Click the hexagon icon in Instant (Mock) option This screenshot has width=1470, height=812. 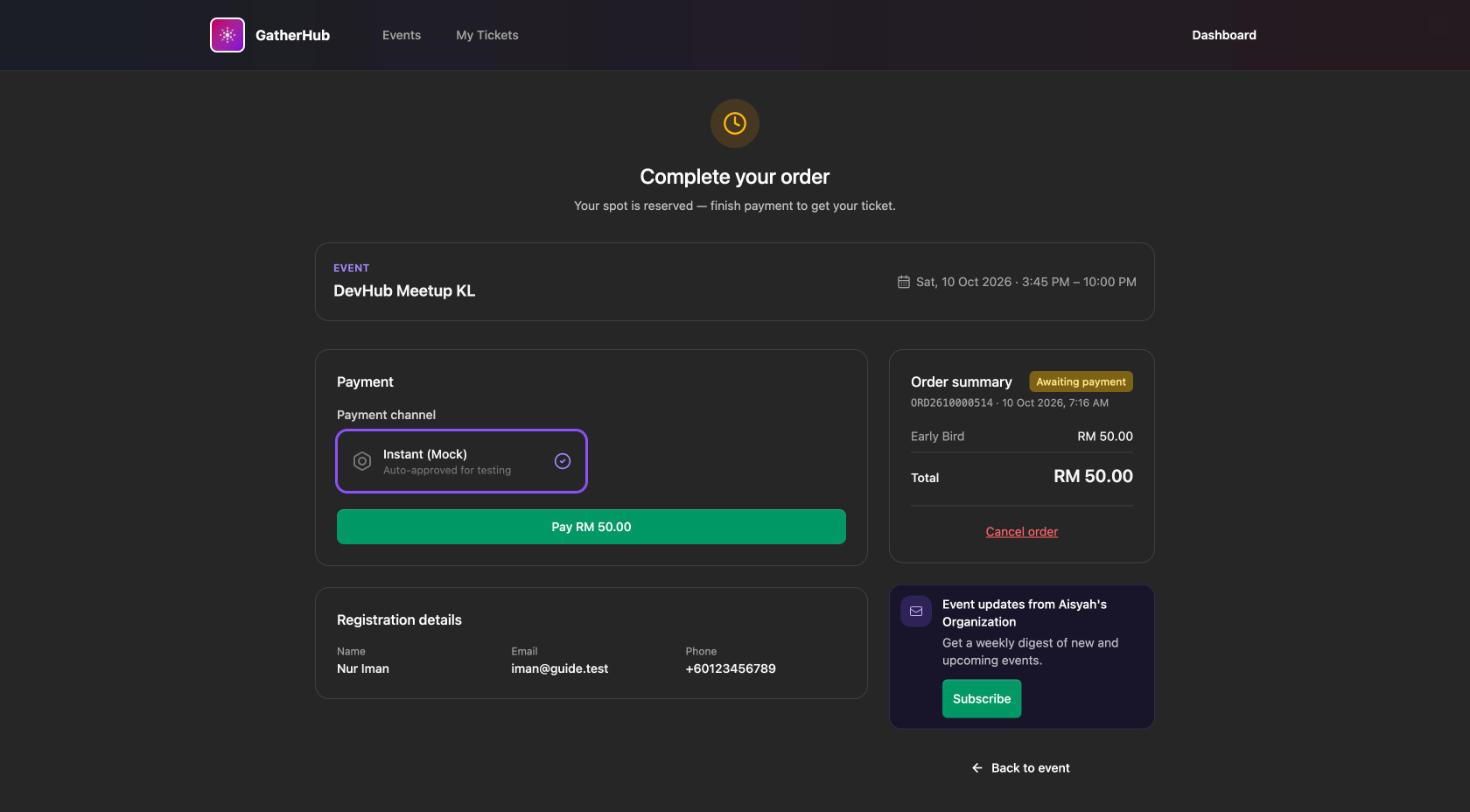(362, 461)
